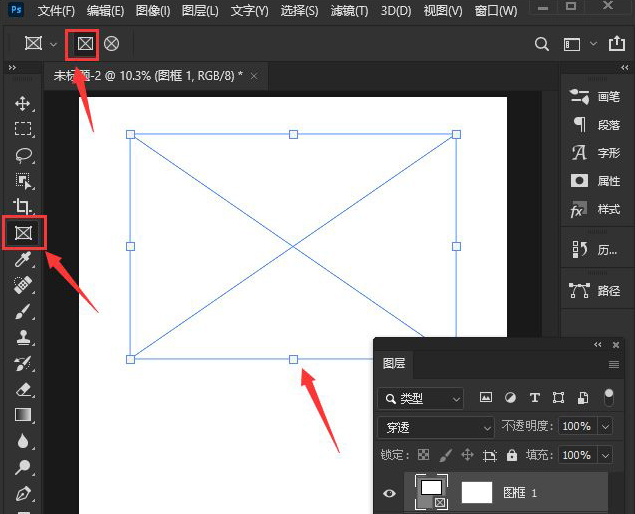Open the 滤镜(T) menu
Image resolution: width=635 pixels, height=514 pixels.
[x=349, y=11]
